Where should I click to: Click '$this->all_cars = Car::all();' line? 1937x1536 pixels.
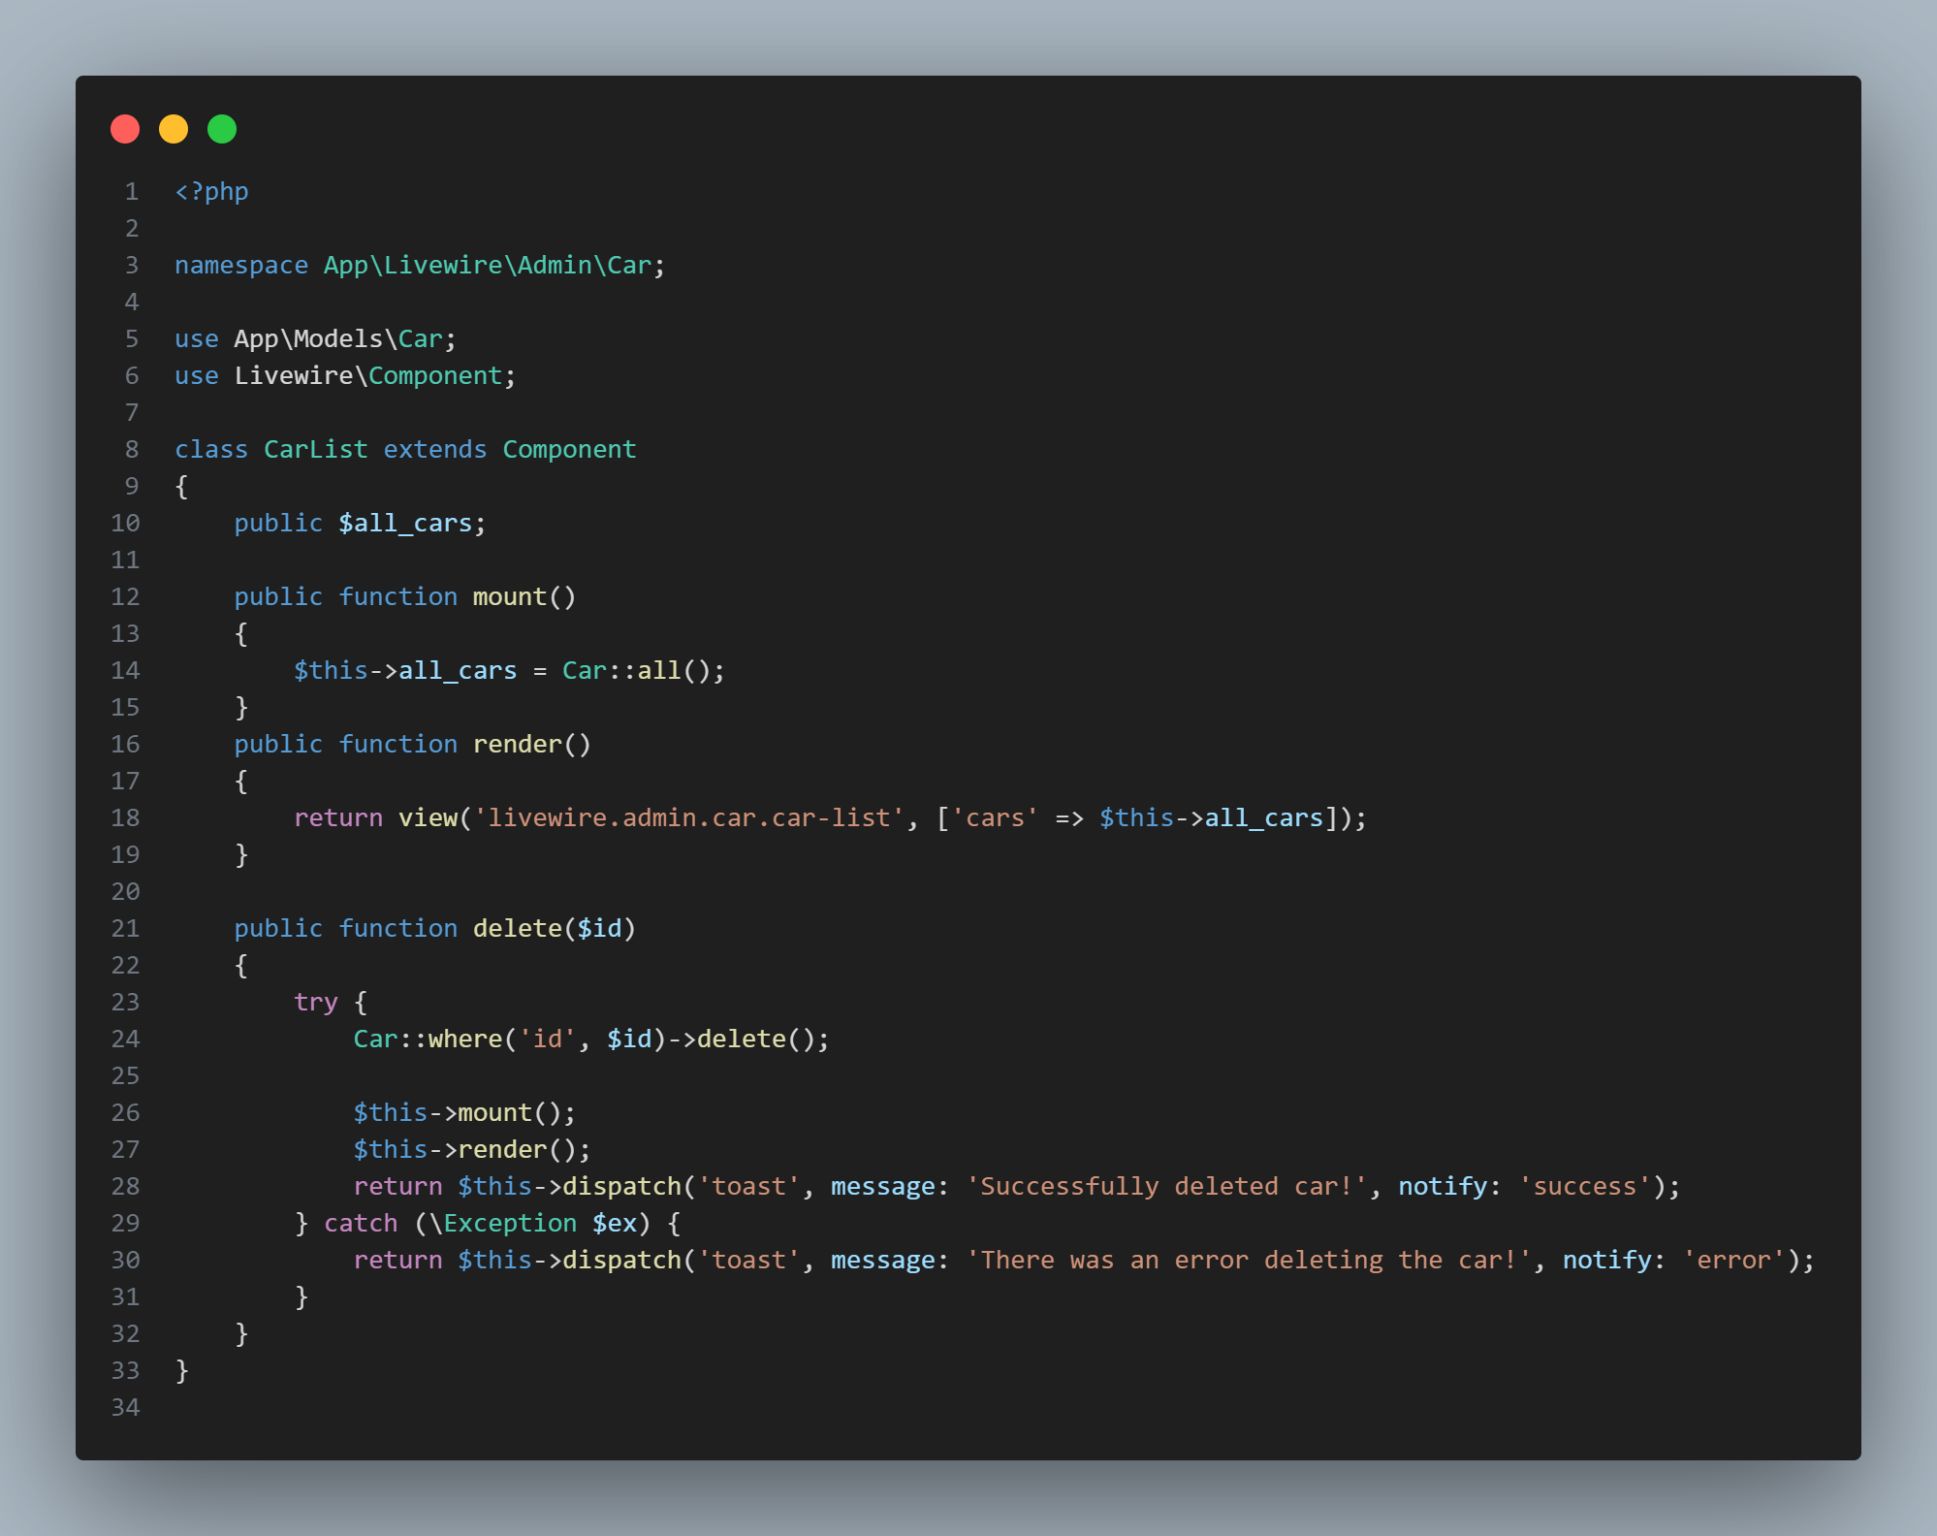pos(509,671)
